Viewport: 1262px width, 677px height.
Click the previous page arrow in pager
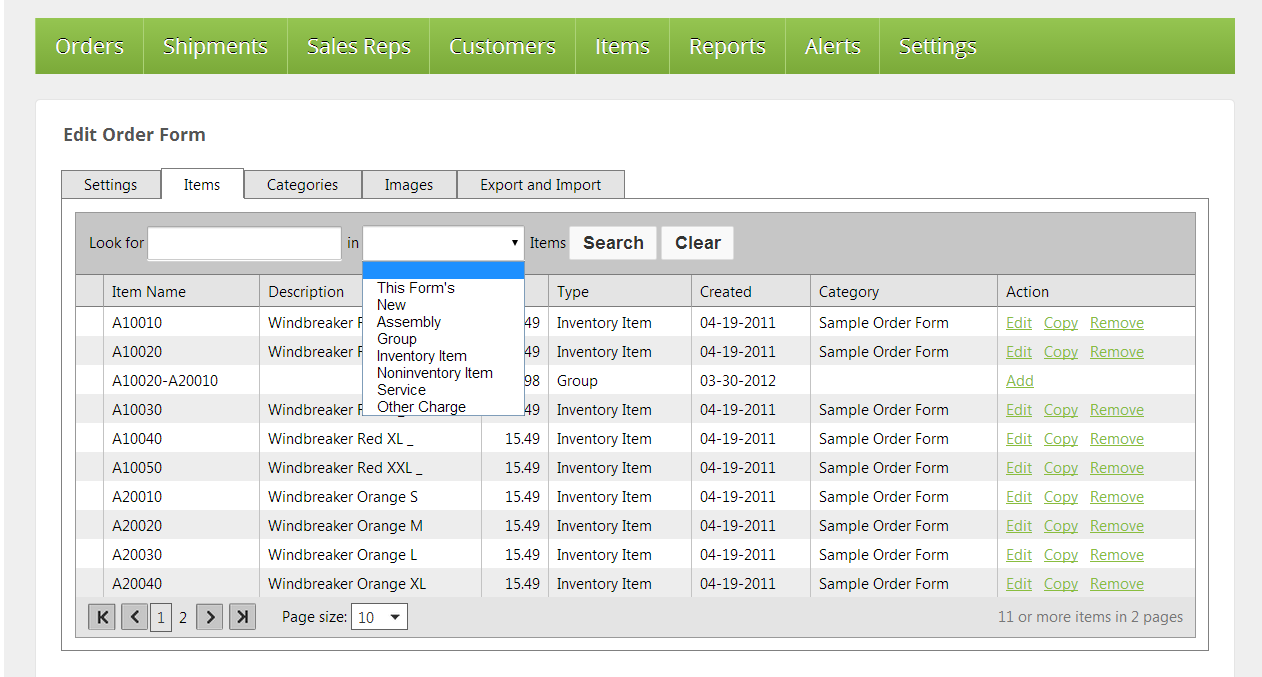click(135, 617)
